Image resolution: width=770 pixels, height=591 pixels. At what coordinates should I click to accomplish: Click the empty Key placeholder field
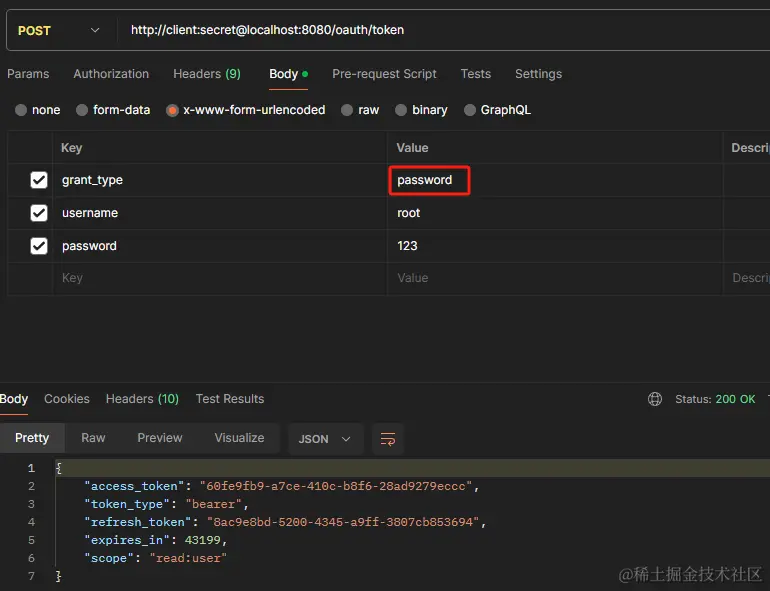220,278
